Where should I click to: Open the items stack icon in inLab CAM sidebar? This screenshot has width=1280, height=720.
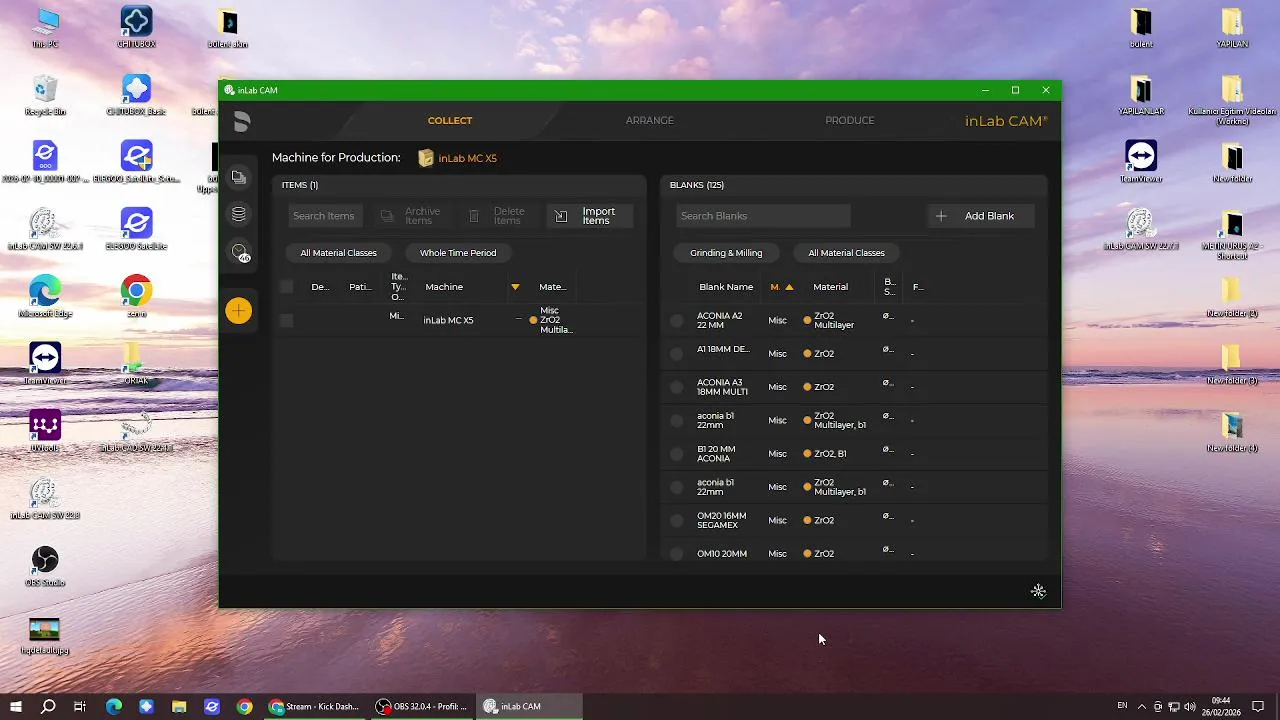[x=238, y=177]
